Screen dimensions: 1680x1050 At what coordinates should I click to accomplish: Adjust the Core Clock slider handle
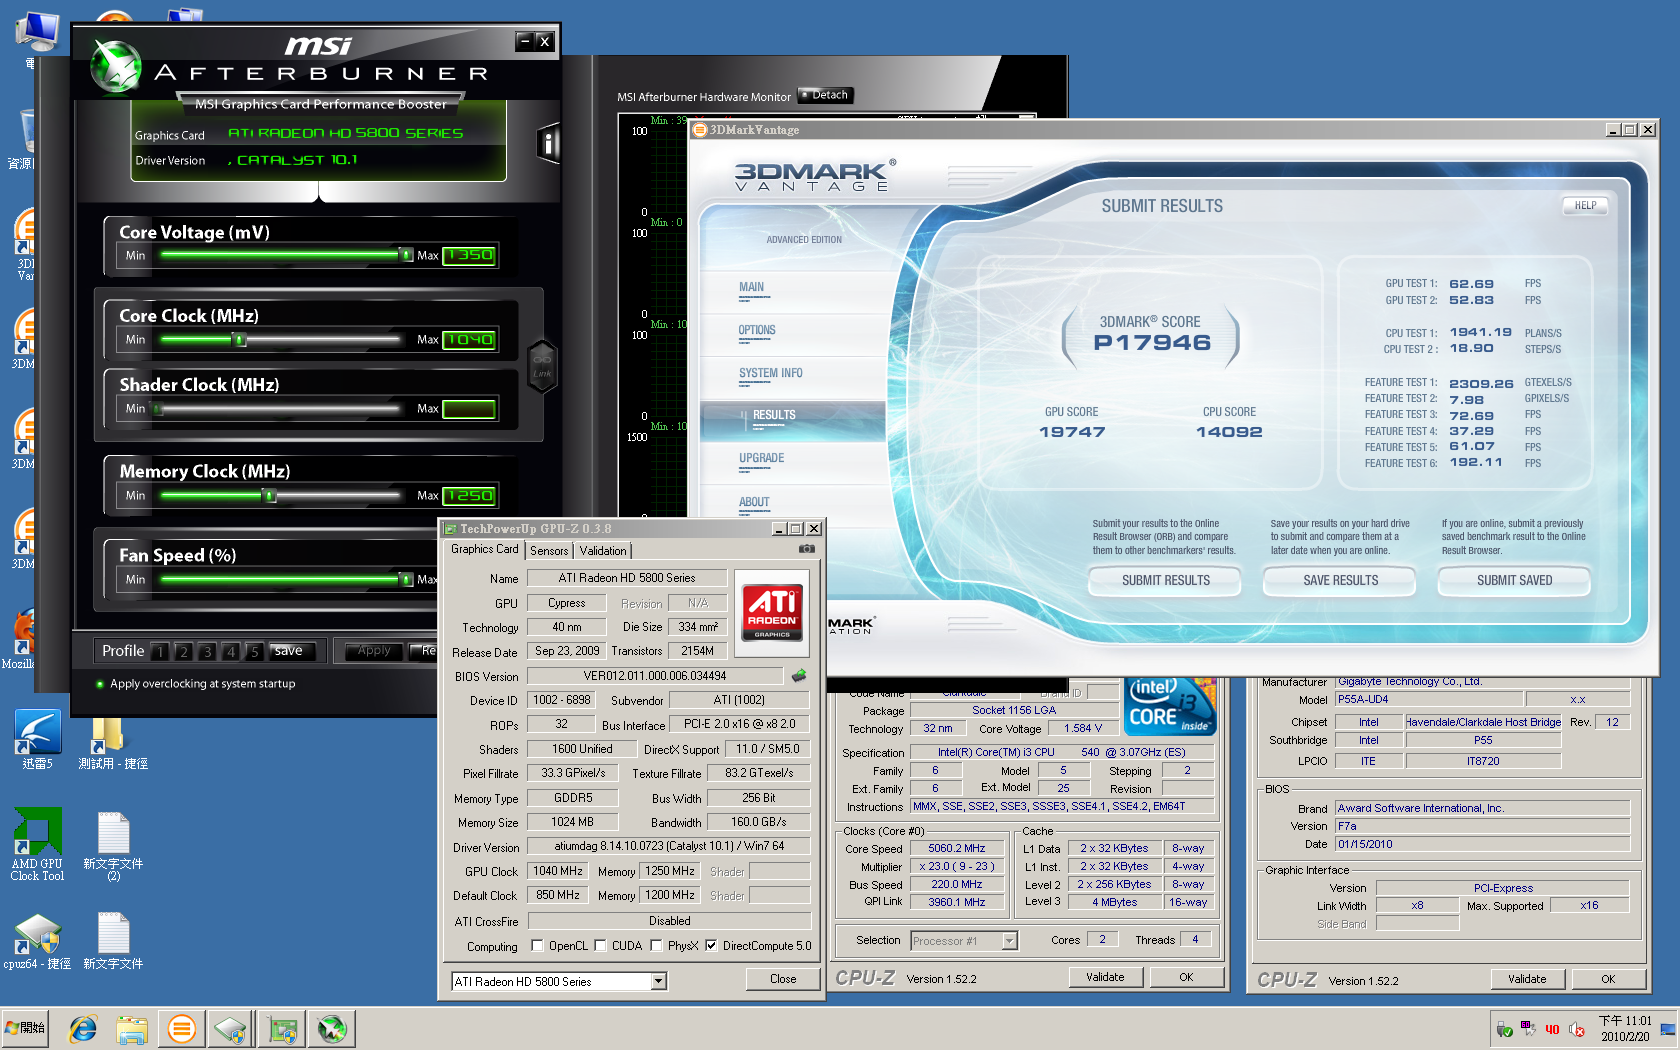pyautogui.click(x=239, y=339)
